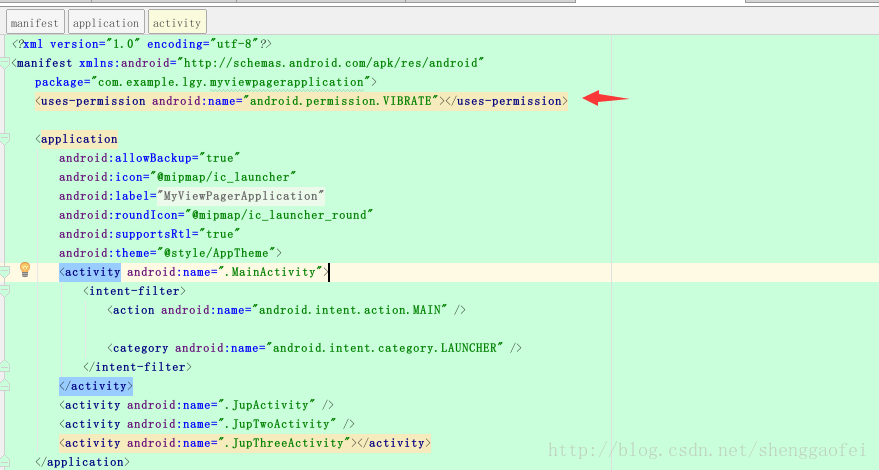Click the activity .MainActivity line
This screenshot has width=879, height=470.
pos(194,272)
